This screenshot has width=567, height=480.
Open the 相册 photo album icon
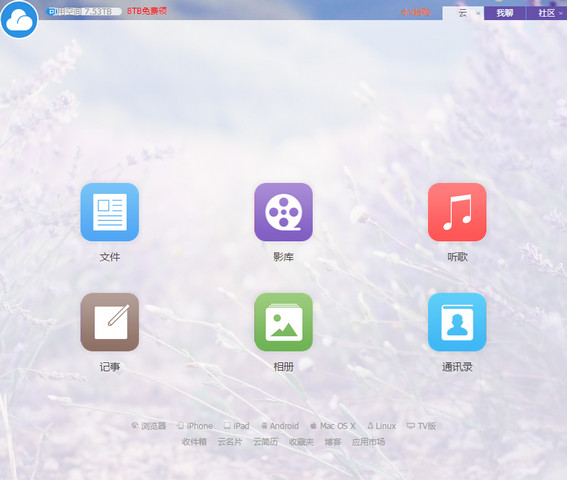tap(284, 322)
